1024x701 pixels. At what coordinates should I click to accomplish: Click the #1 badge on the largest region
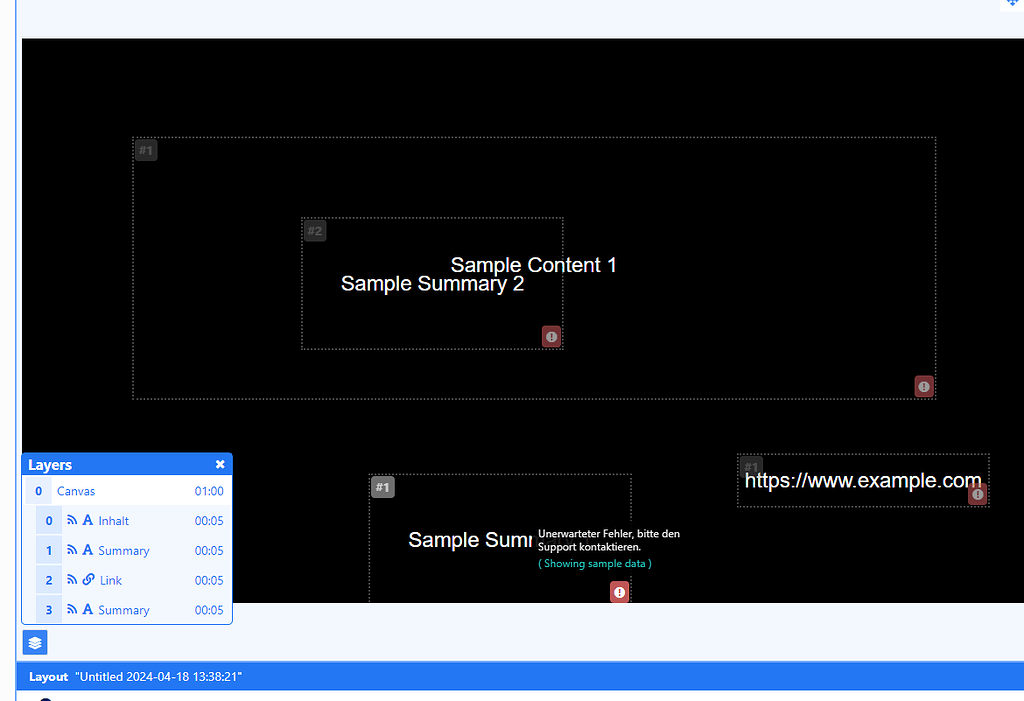pos(146,150)
